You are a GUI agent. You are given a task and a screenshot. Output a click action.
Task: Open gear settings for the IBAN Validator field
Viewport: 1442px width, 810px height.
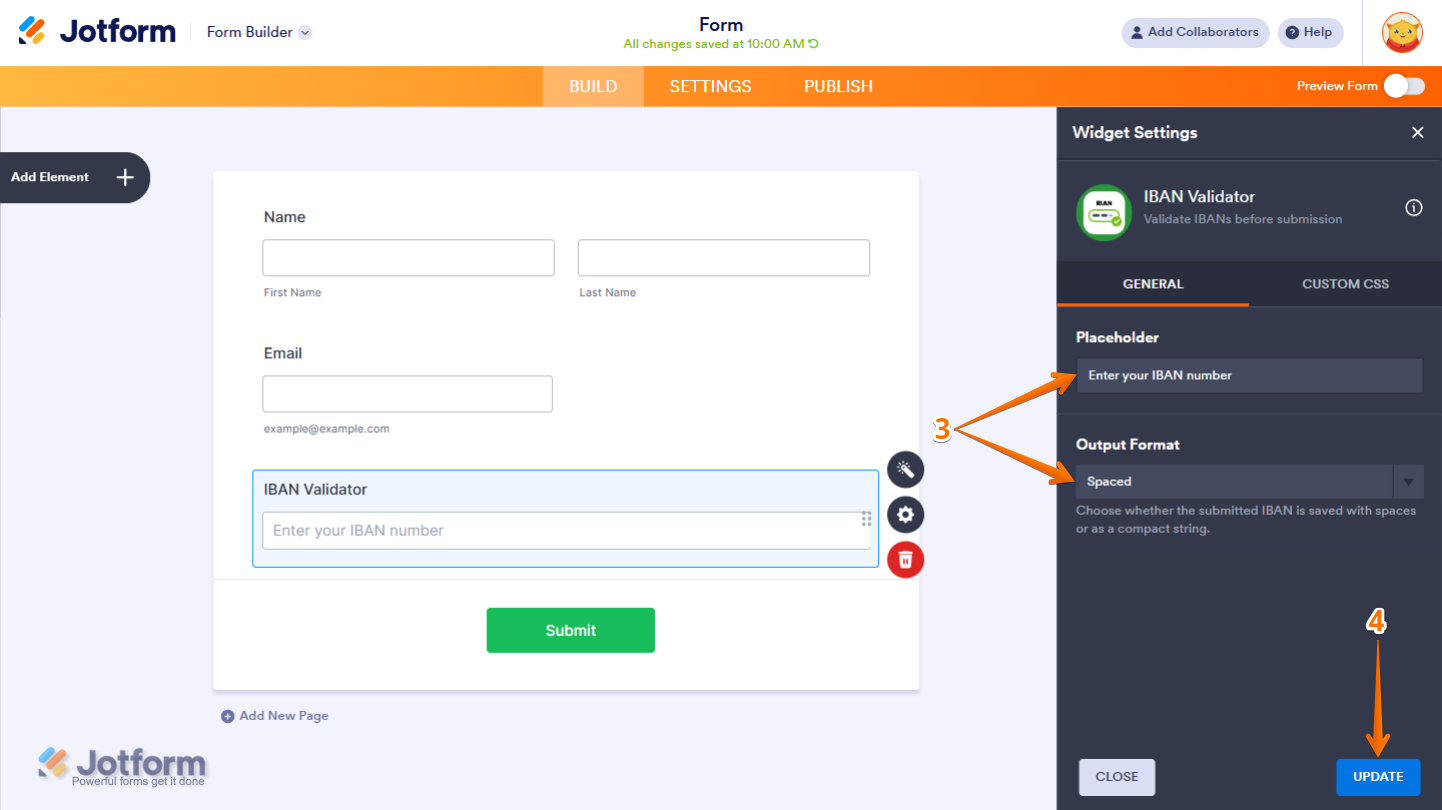906,515
